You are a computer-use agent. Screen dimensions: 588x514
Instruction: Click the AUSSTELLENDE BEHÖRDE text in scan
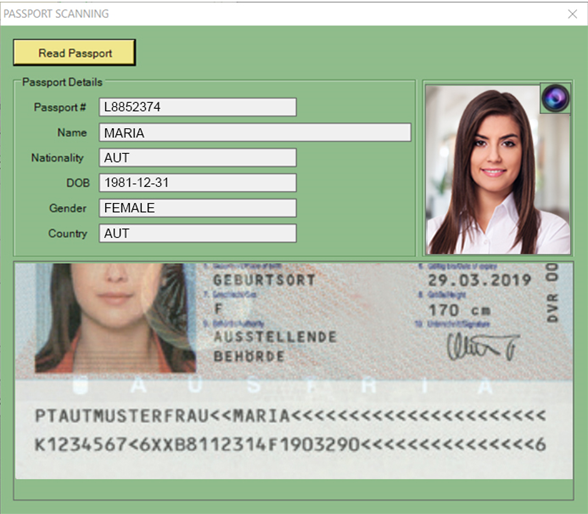[275, 346]
